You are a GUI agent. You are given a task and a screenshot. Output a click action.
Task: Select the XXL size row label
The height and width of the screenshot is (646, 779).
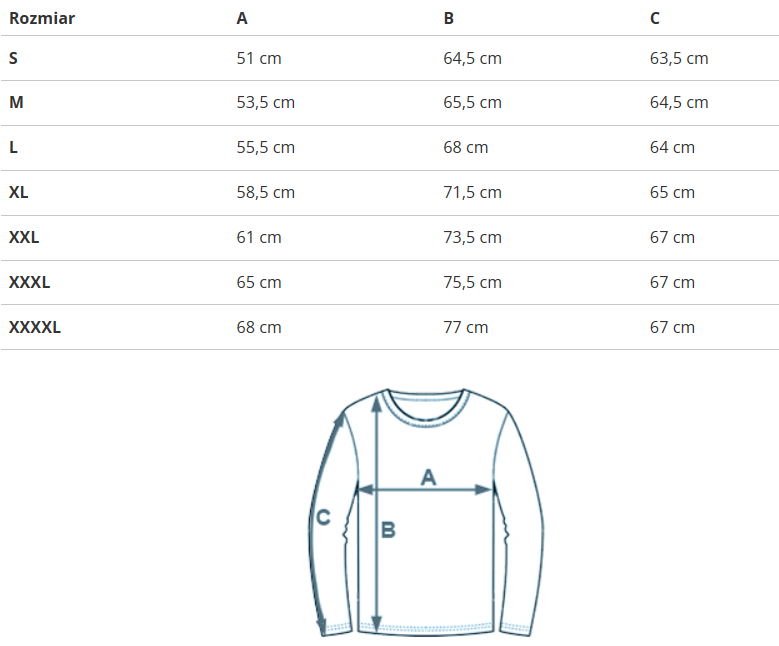(24, 237)
